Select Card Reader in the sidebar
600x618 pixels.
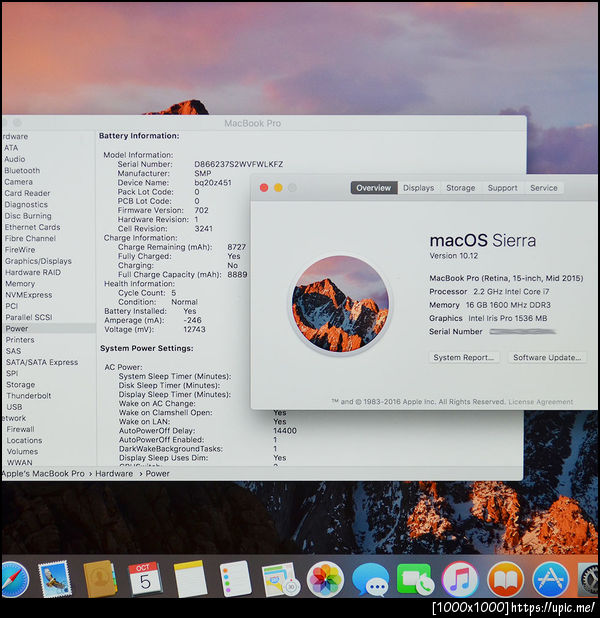click(x=27, y=194)
